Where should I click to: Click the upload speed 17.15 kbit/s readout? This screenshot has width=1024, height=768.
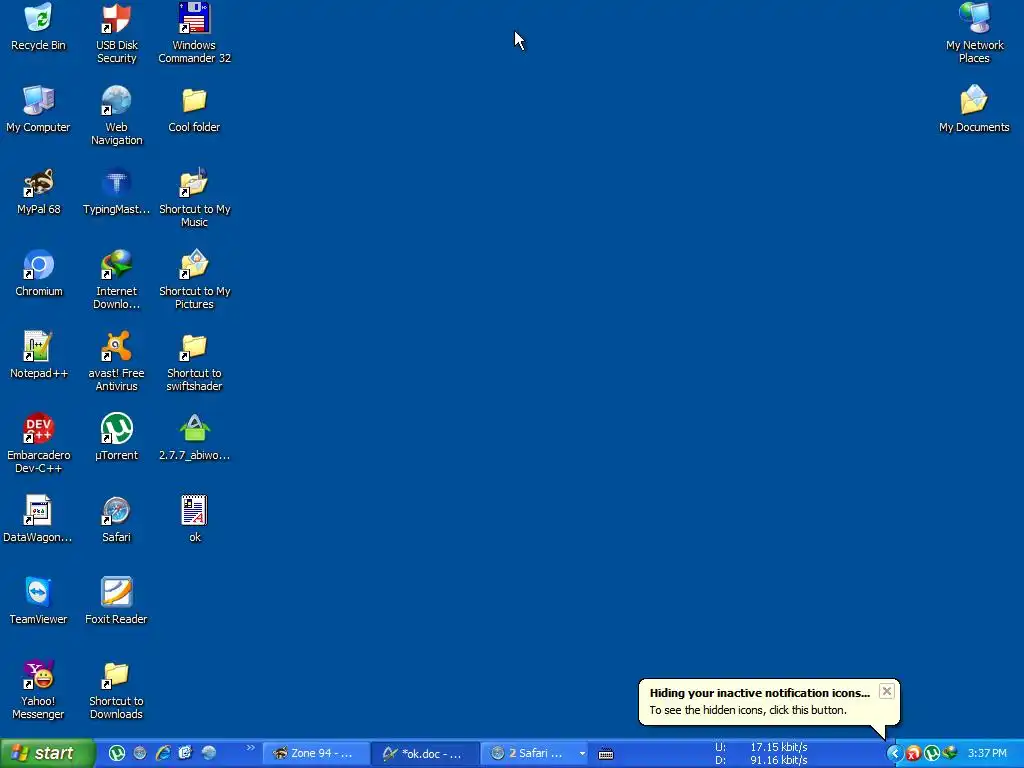[778, 747]
